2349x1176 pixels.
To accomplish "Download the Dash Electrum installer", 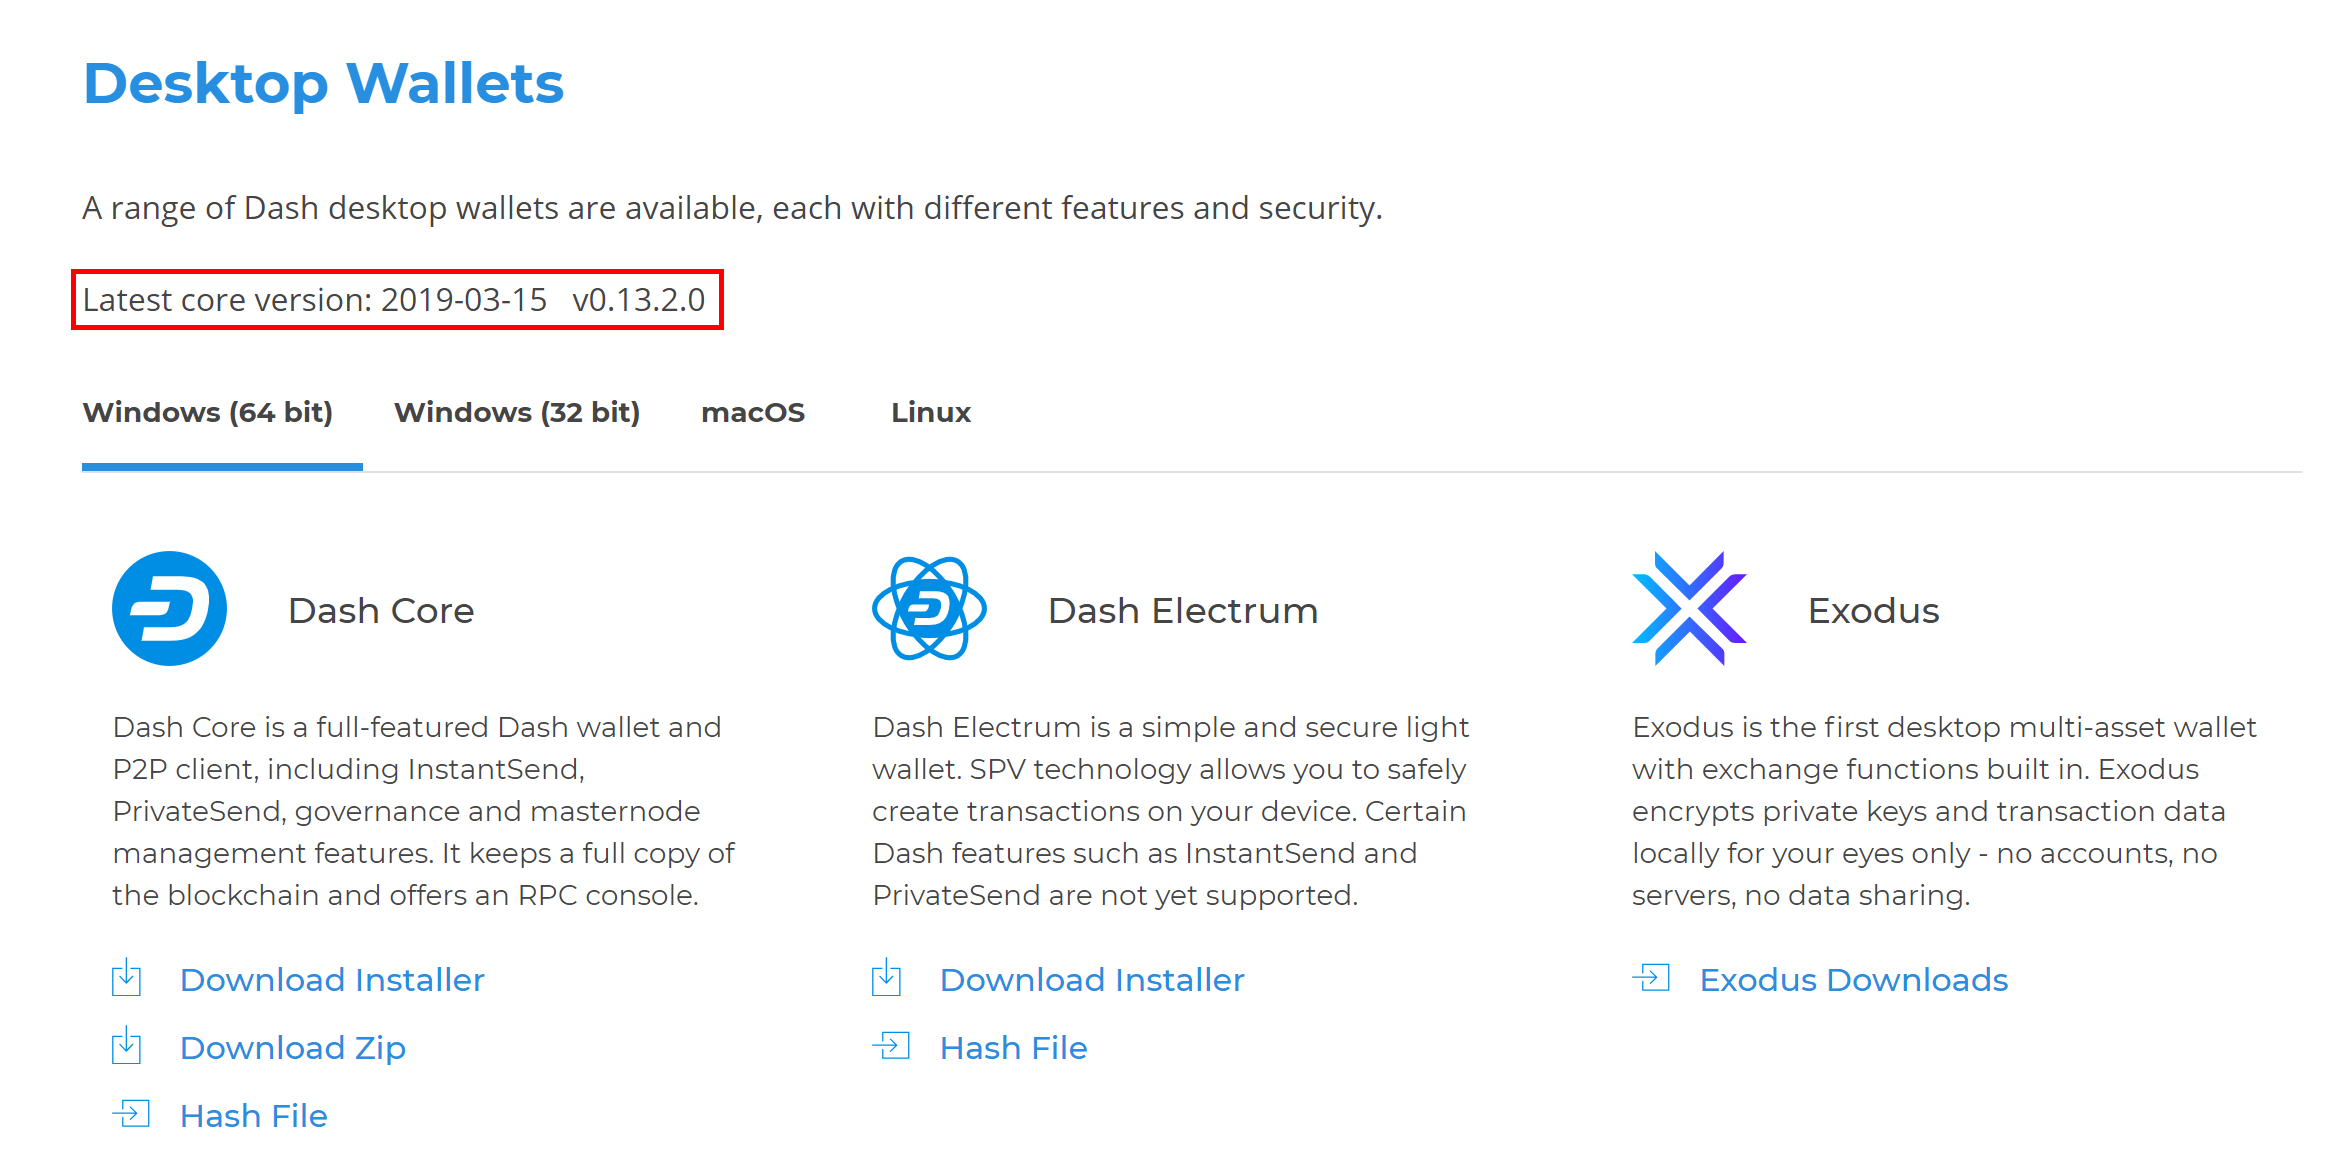I will point(1092,980).
